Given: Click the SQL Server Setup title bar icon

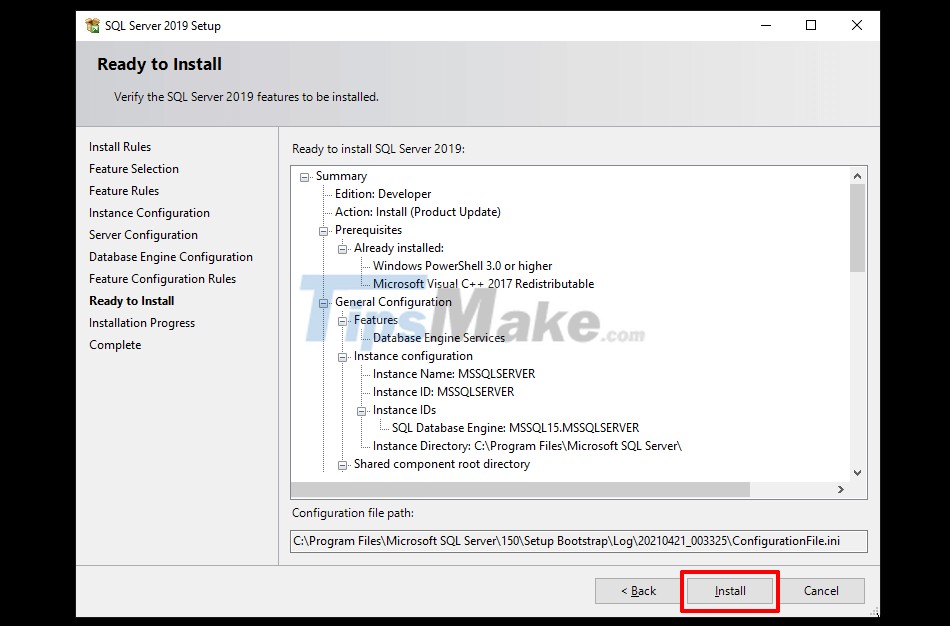Looking at the screenshot, I should coord(93,25).
